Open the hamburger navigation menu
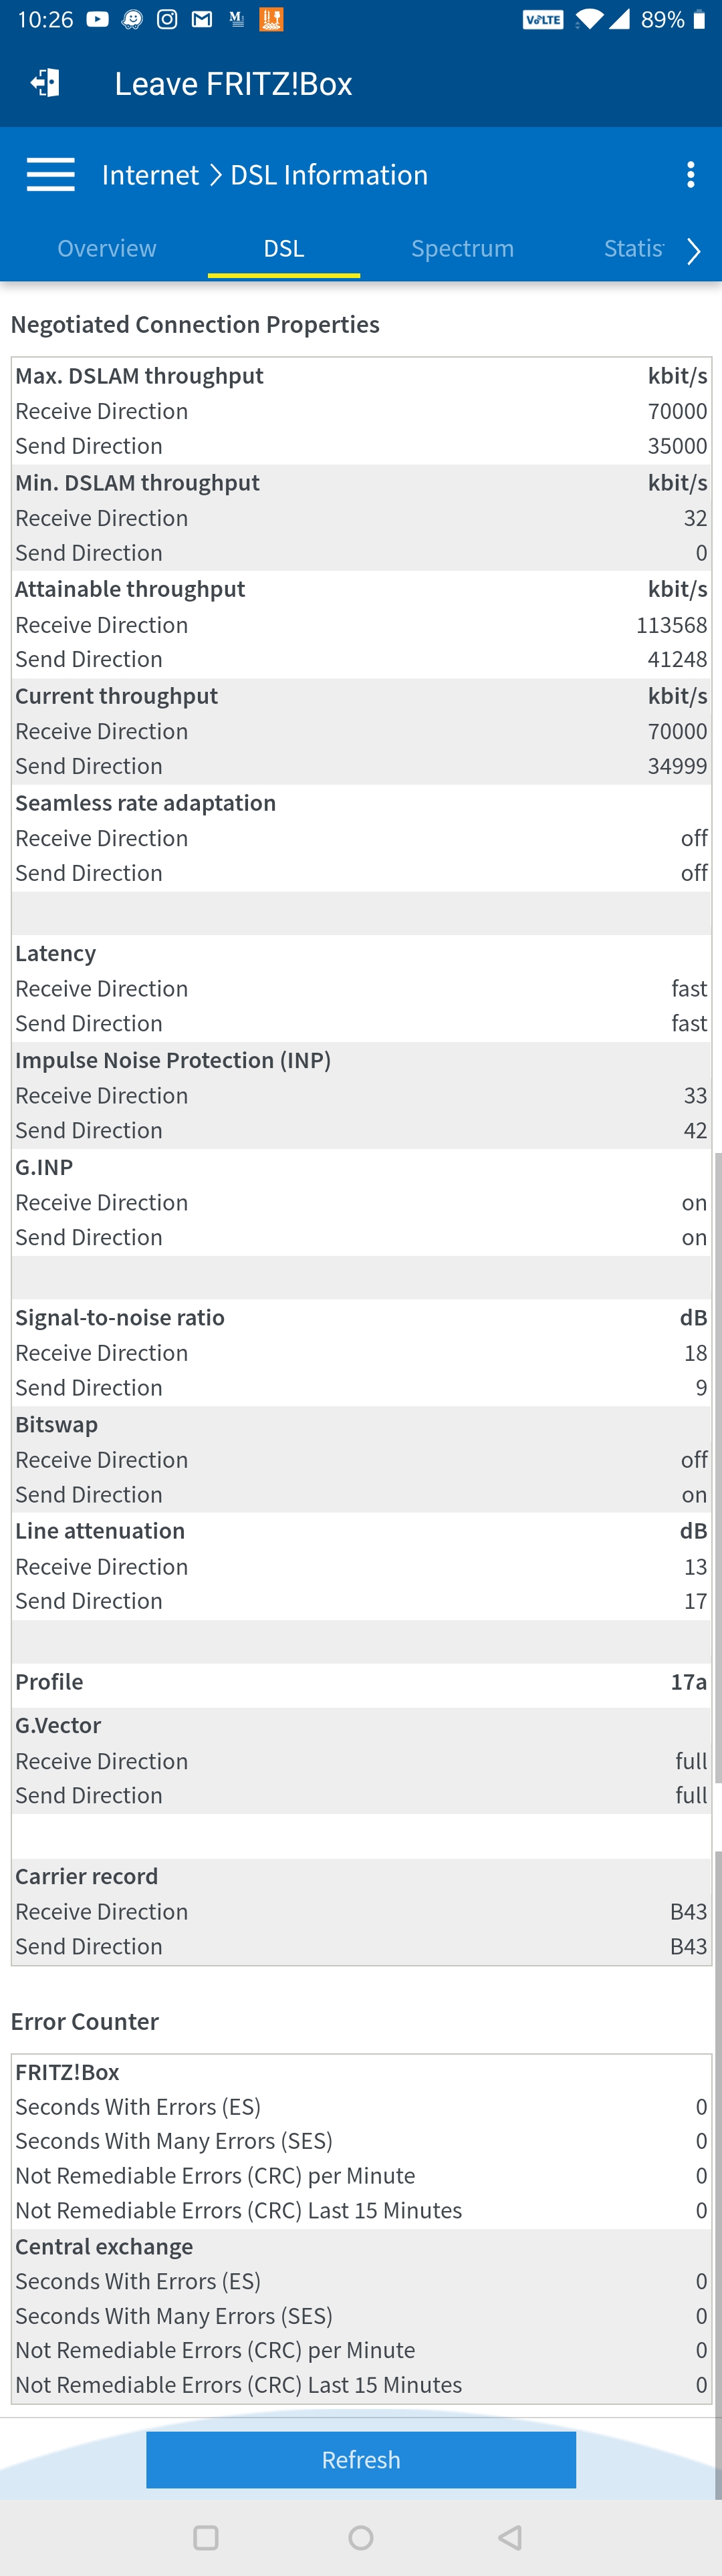 [50, 175]
